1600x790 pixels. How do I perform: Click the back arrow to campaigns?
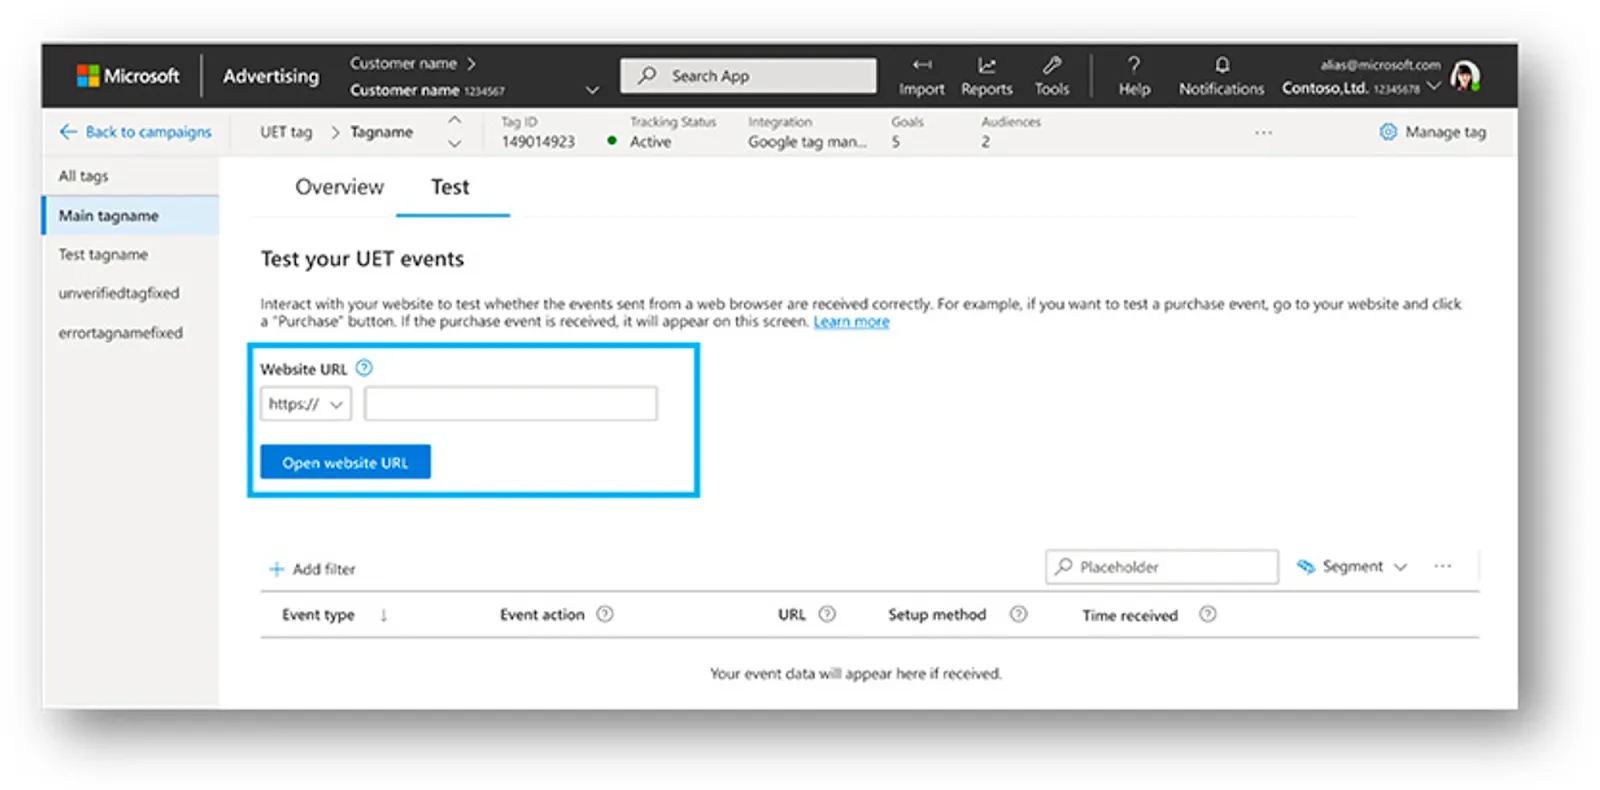click(x=68, y=132)
